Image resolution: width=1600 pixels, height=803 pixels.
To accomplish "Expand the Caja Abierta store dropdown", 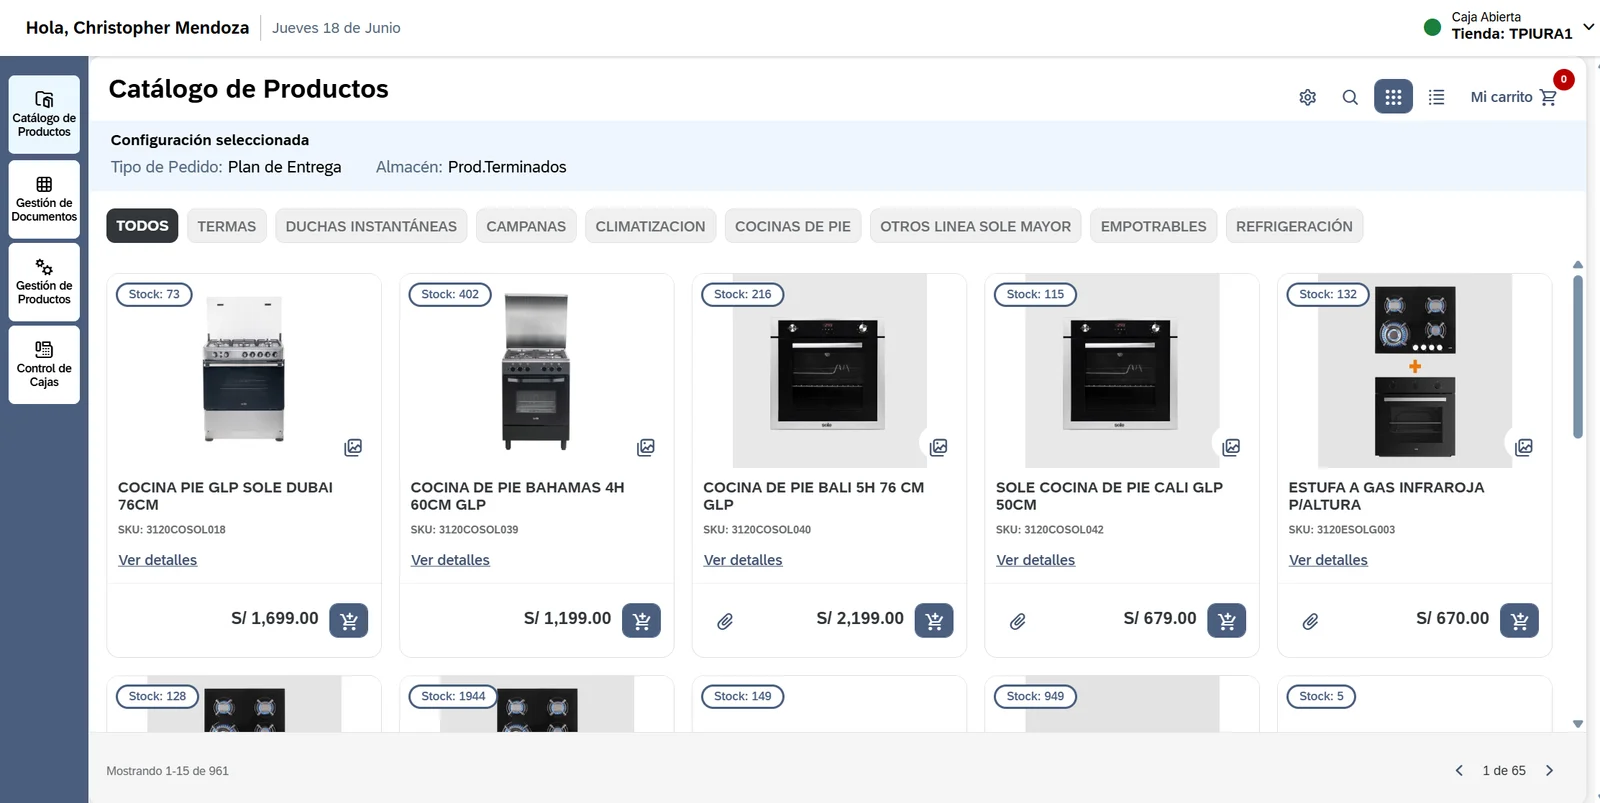I will coord(1588,26).
